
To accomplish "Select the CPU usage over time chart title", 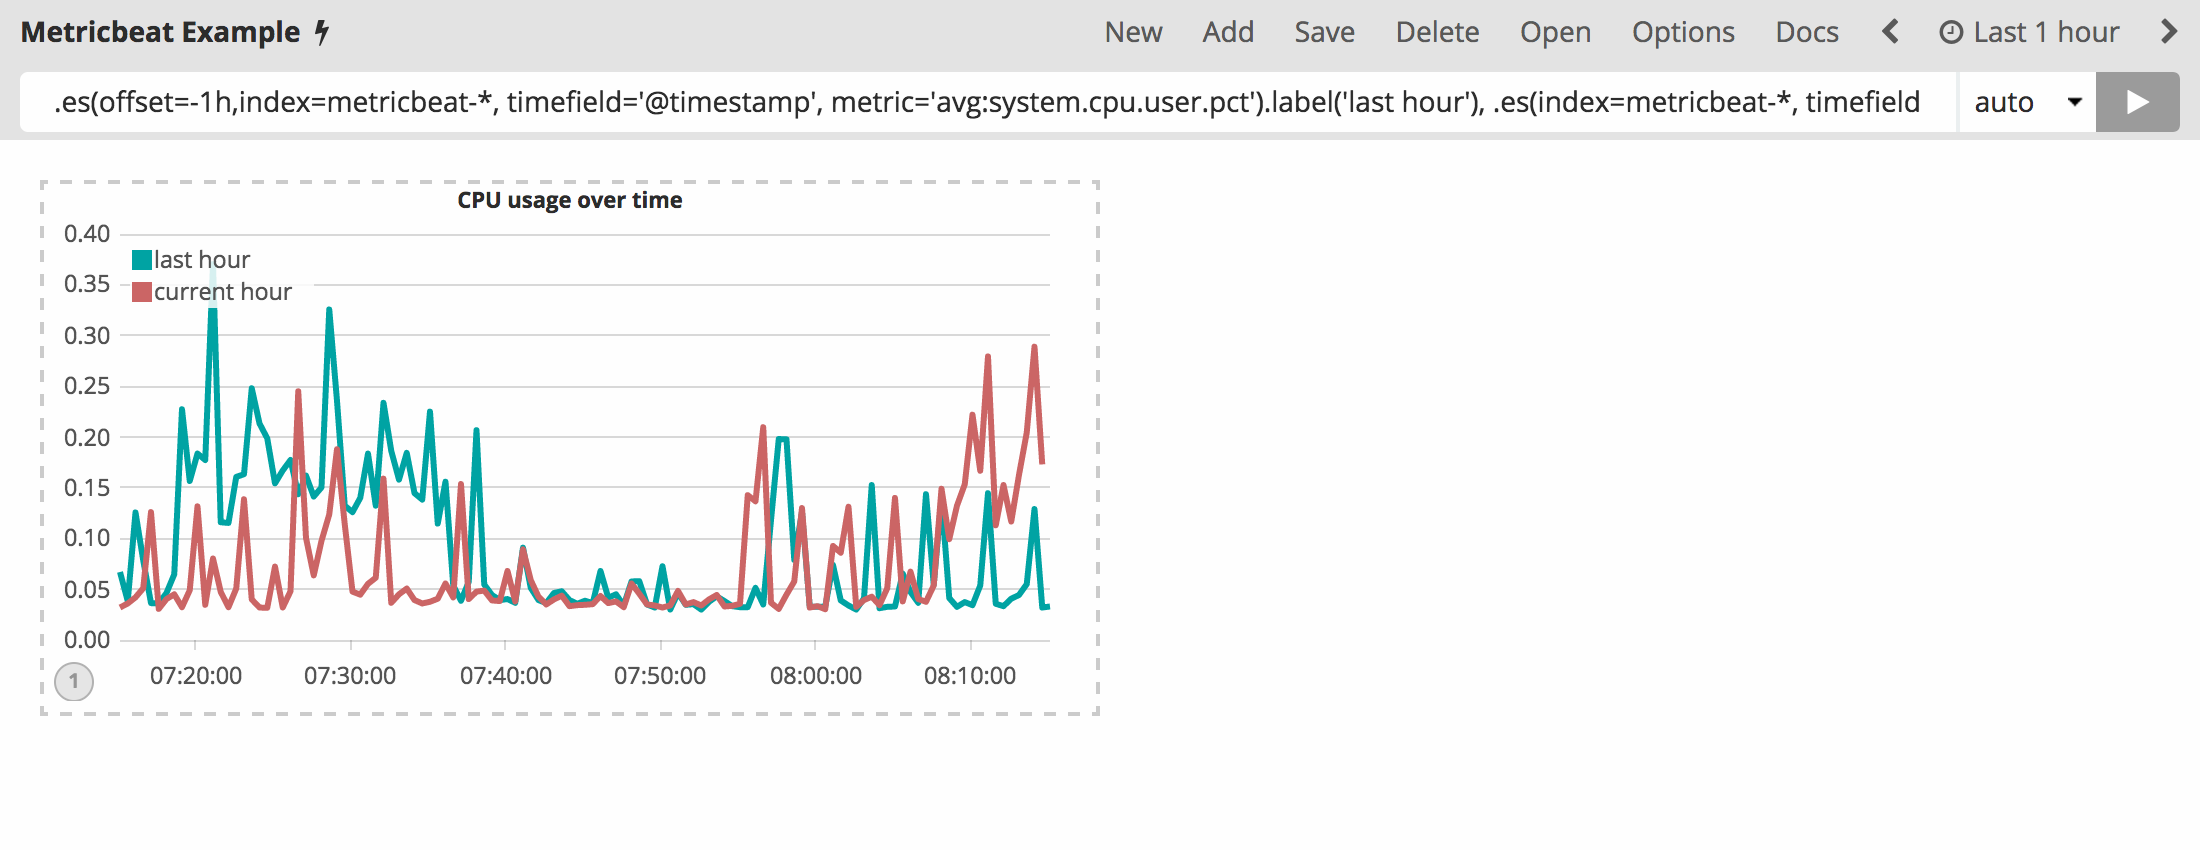I will tap(570, 200).
